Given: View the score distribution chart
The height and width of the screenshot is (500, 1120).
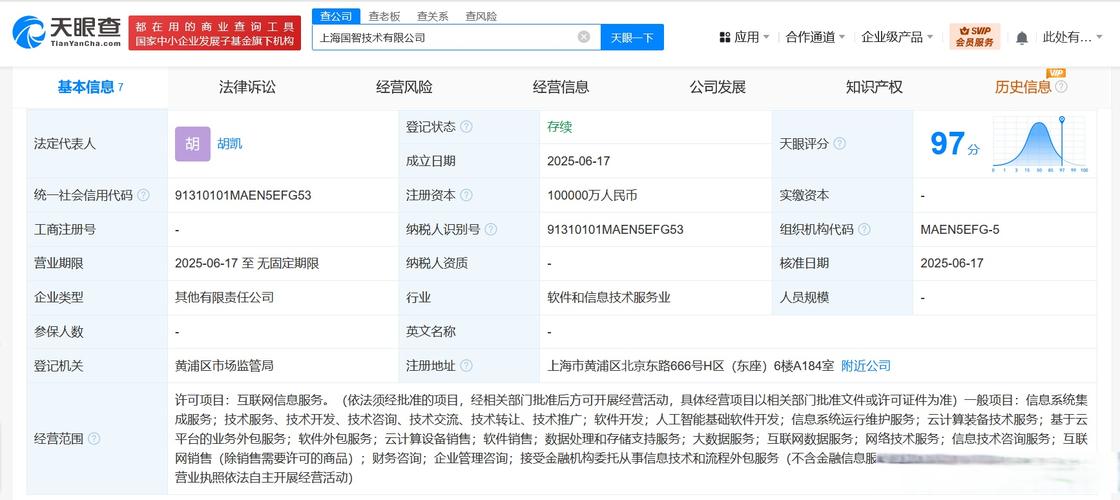Looking at the screenshot, I should coord(1040,144).
